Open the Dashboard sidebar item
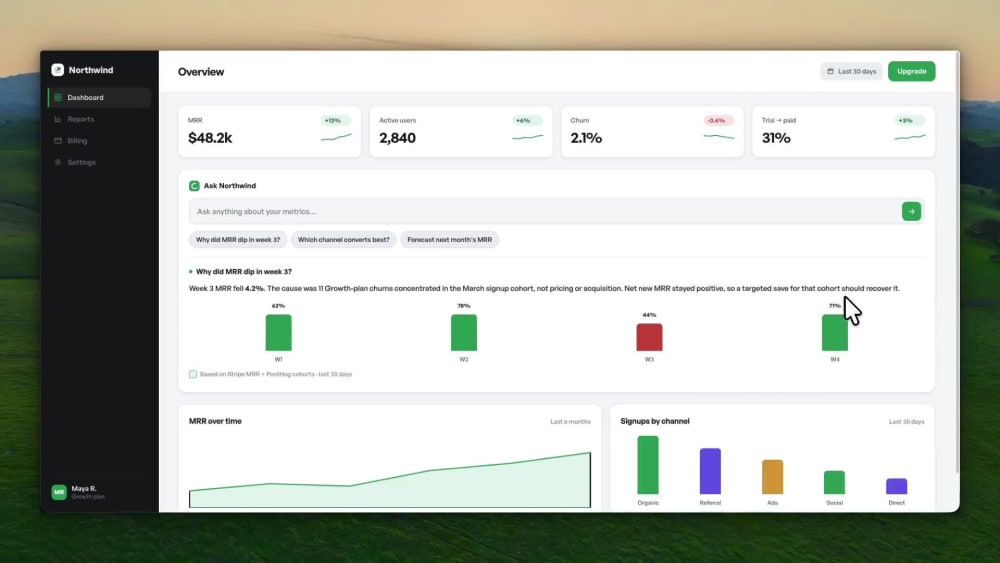Viewport: 1000px width, 563px height. (x=99, y=98)
